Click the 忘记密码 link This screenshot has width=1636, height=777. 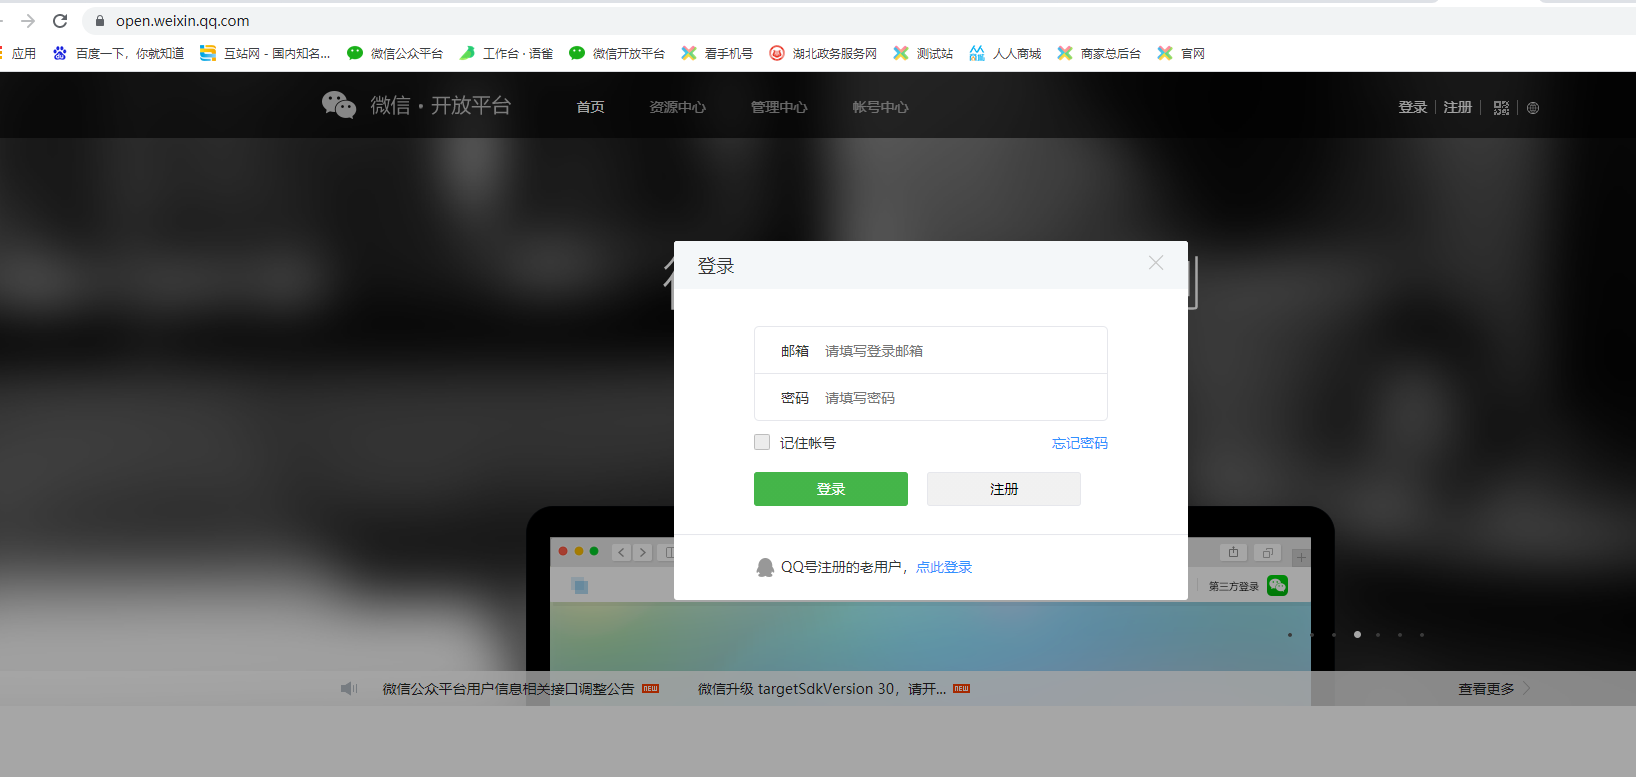pyautogui.click(x=1080, y=443)
